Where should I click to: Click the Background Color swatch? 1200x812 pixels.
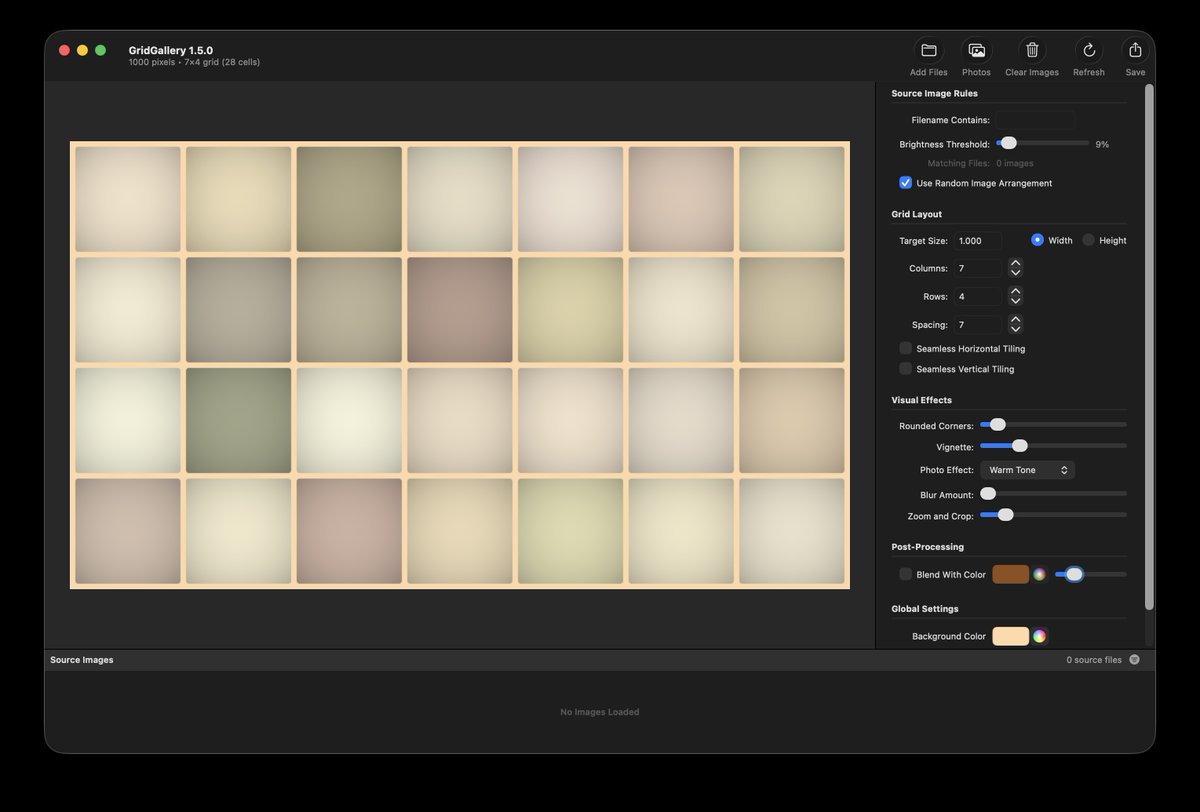coord(1010,636)
